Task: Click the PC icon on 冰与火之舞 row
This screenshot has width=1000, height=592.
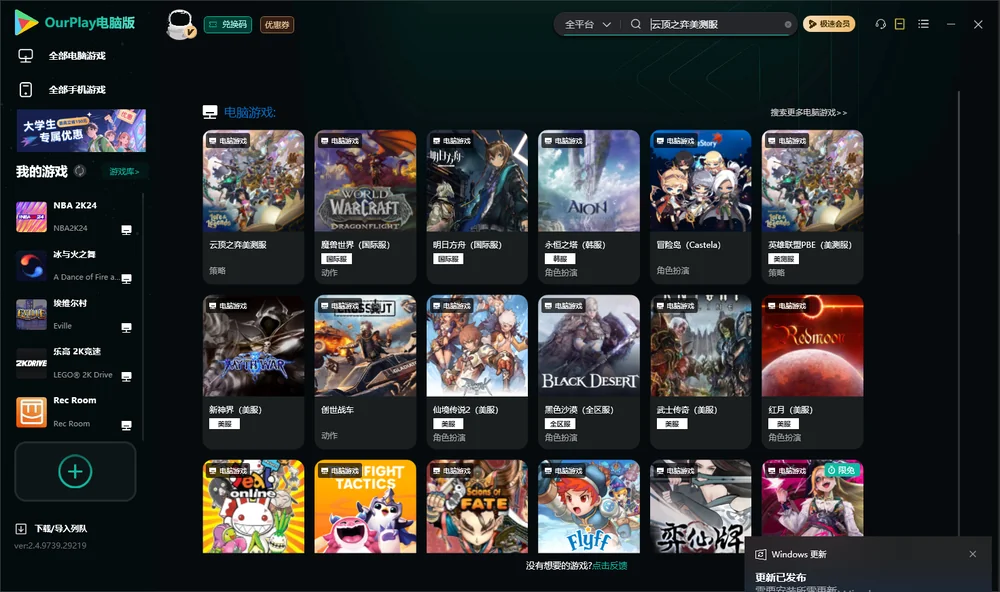Action: pyautogui.click(x=126, y=279)
